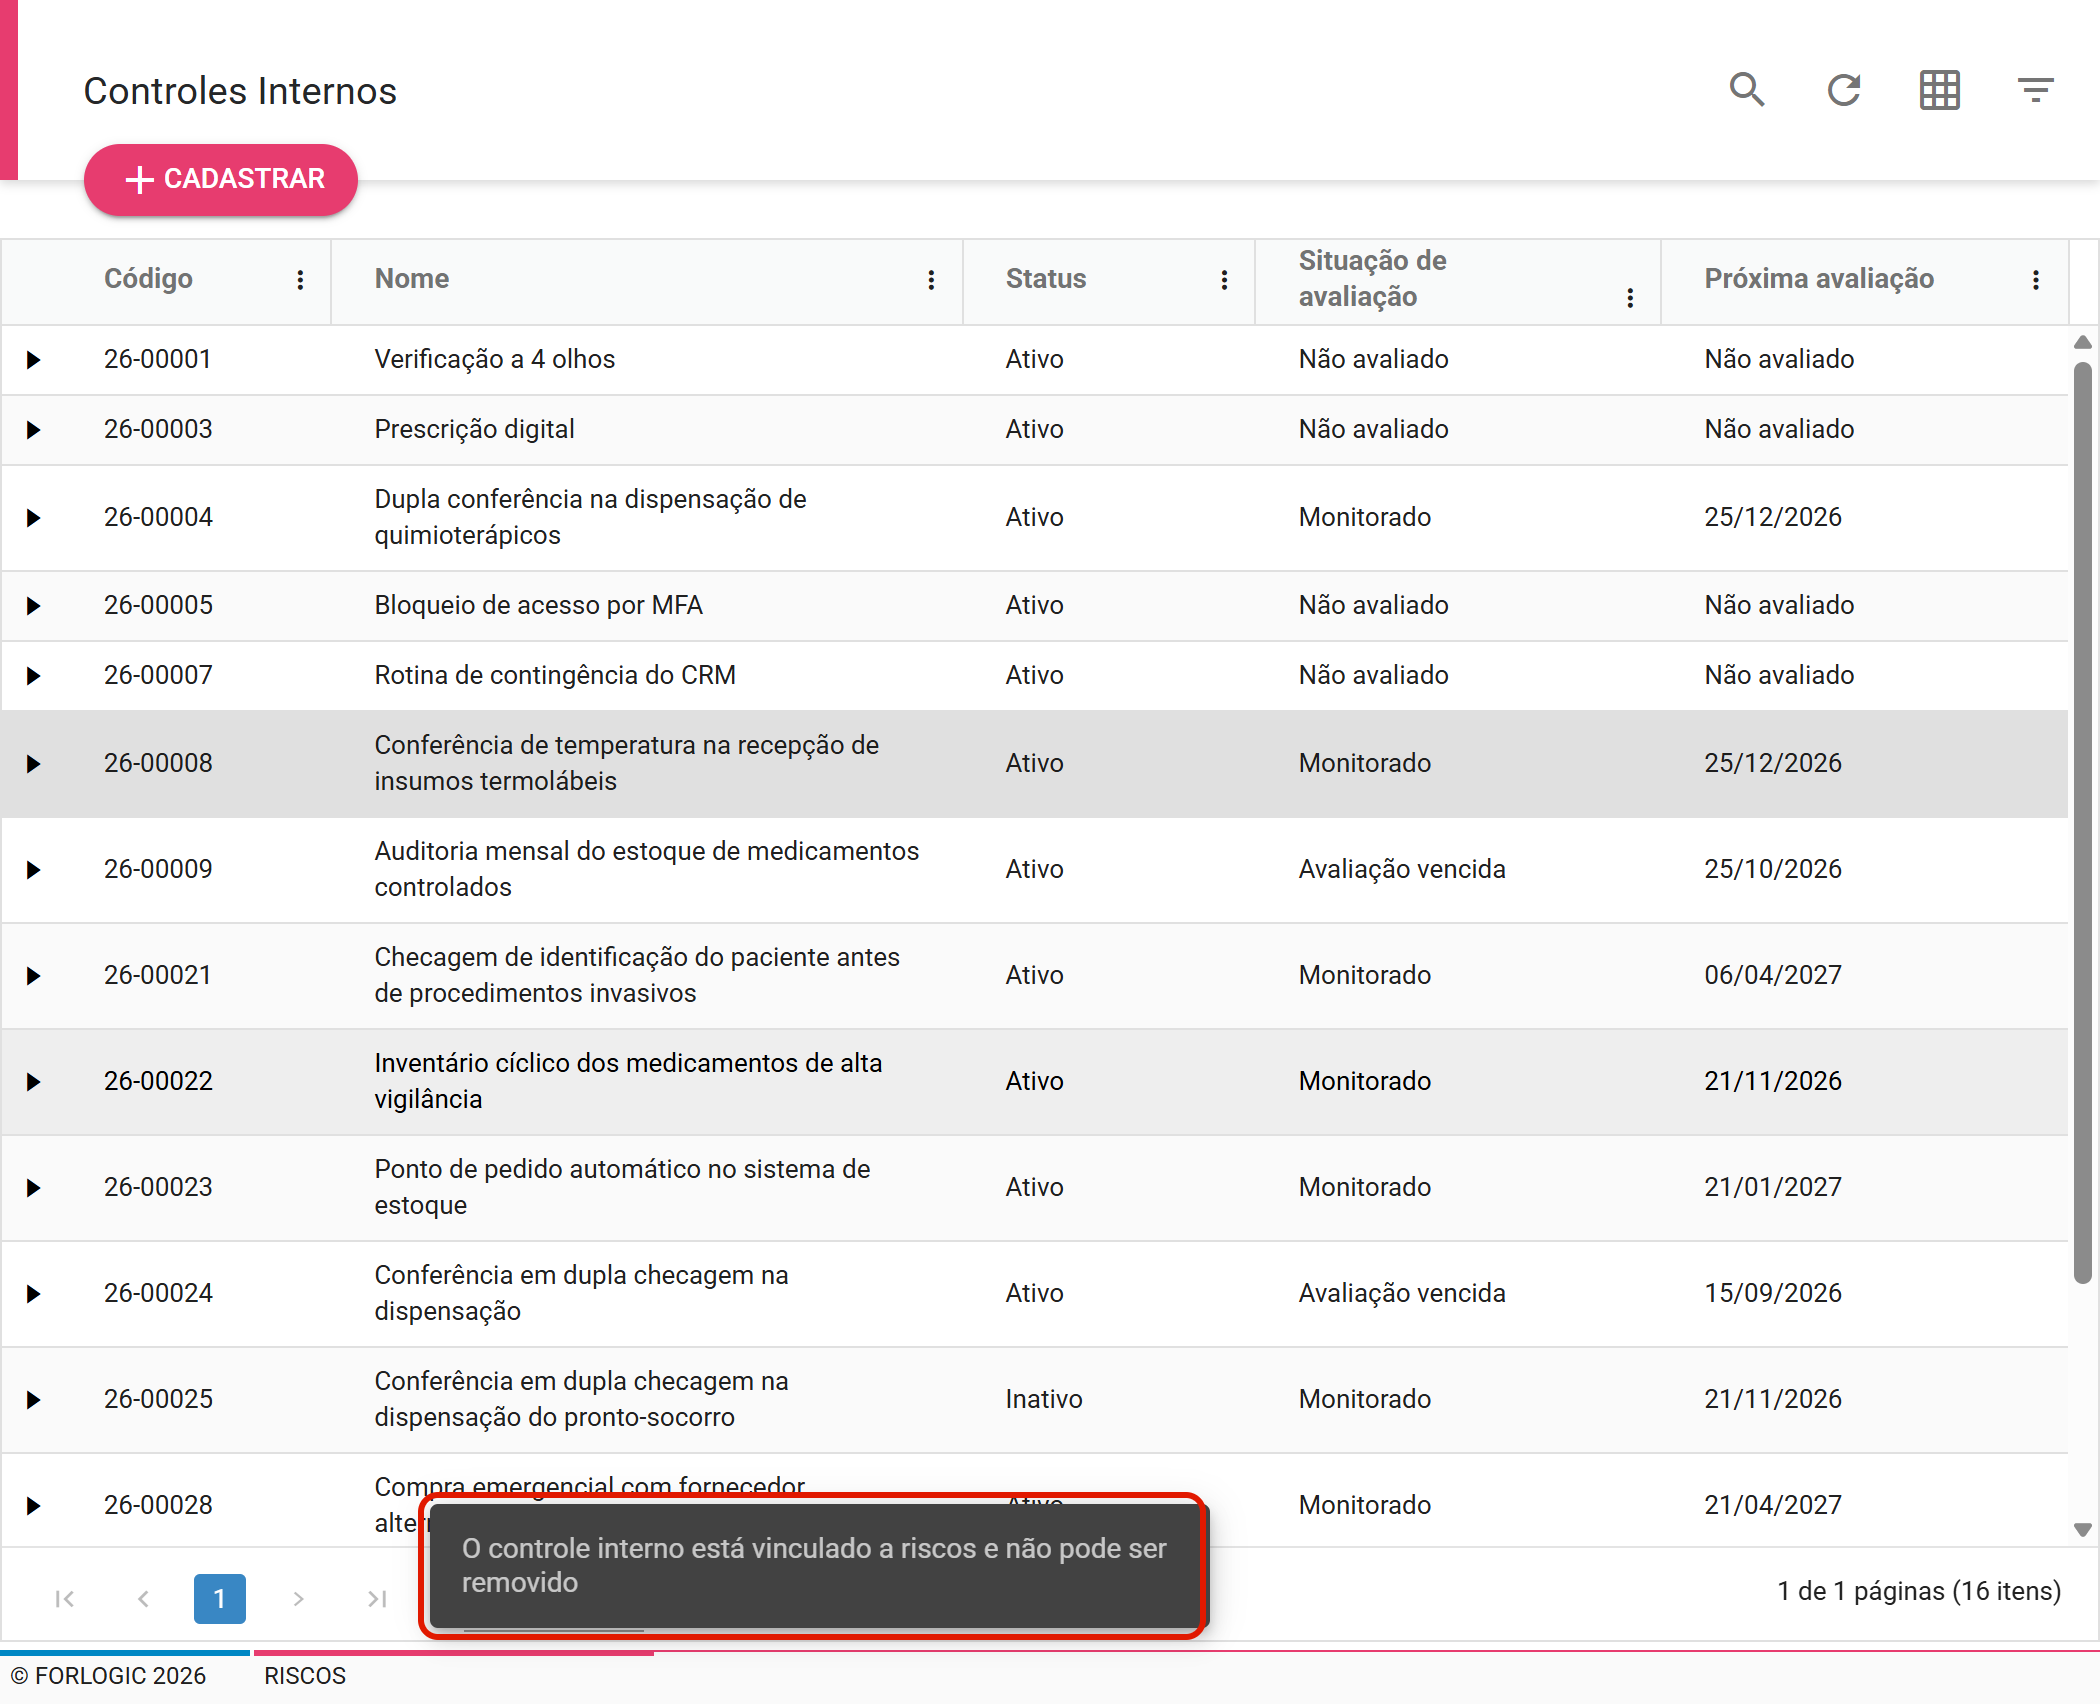Click the scrollbar down arrow
Viewport: 2100px width, 1704px height.
tap(2083, 1530)
